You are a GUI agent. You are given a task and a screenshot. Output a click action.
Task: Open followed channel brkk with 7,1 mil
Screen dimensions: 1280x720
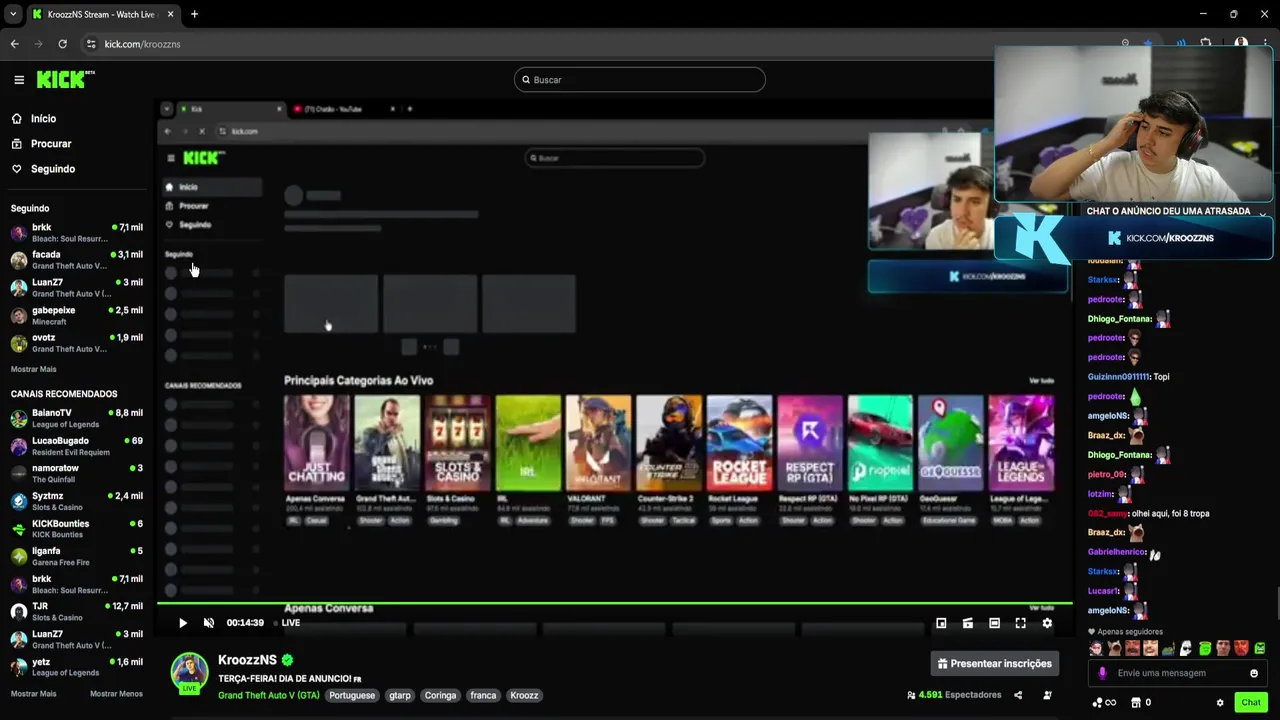coord(77,232)
